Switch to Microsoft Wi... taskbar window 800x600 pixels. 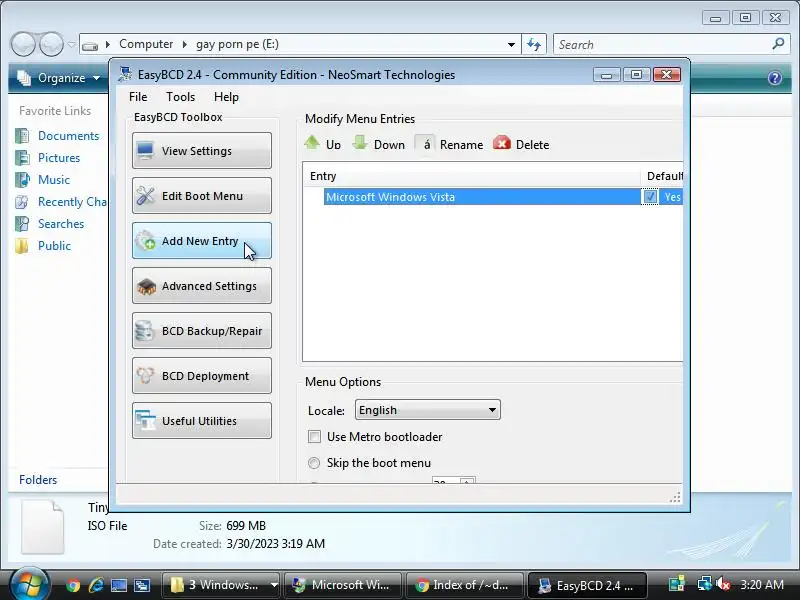[342, 585]
